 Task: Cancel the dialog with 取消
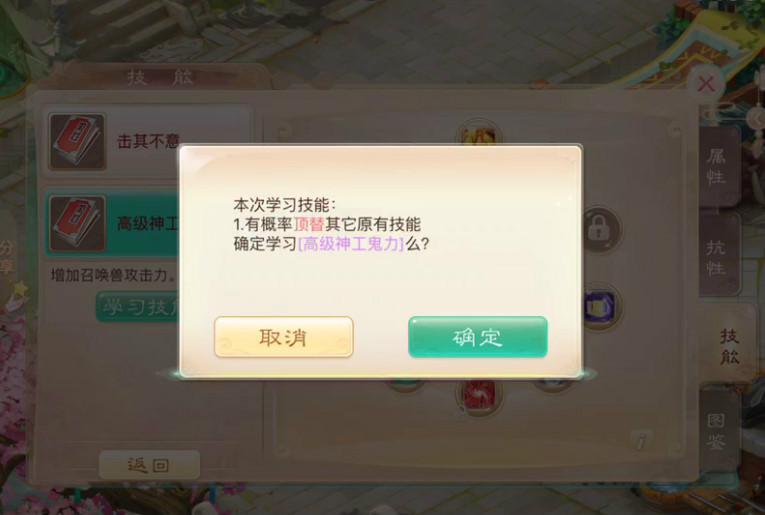coord(283,337)
